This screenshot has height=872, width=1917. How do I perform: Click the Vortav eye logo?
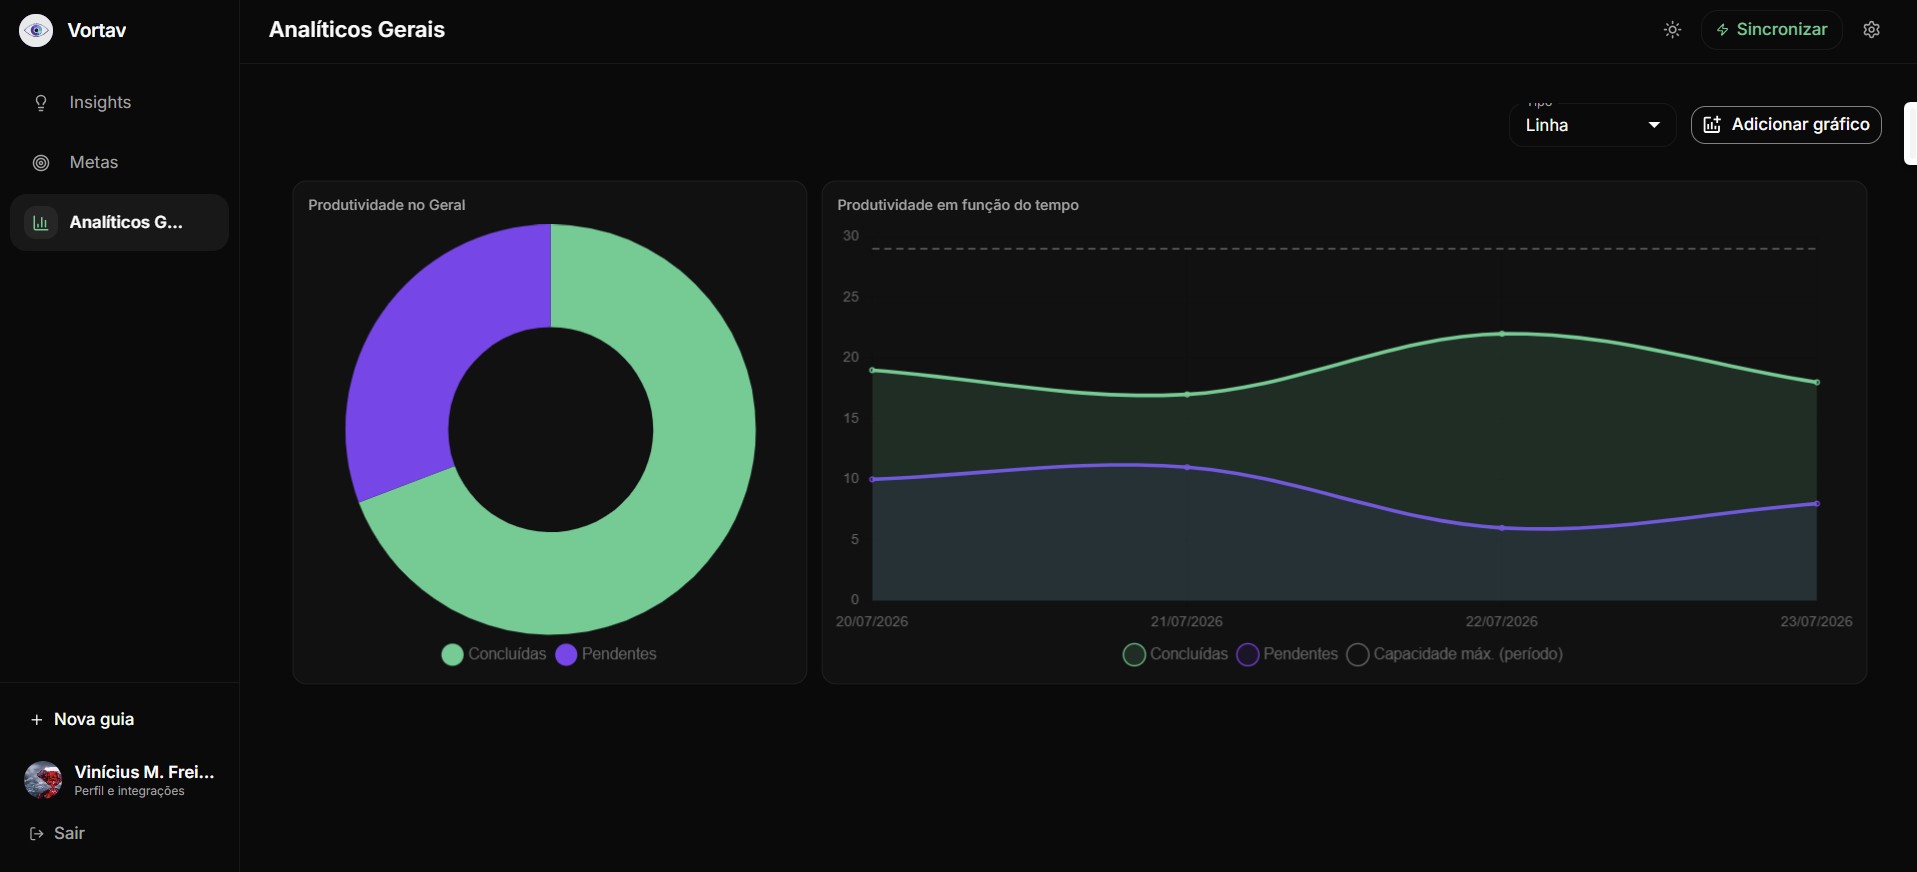(36, 30)
